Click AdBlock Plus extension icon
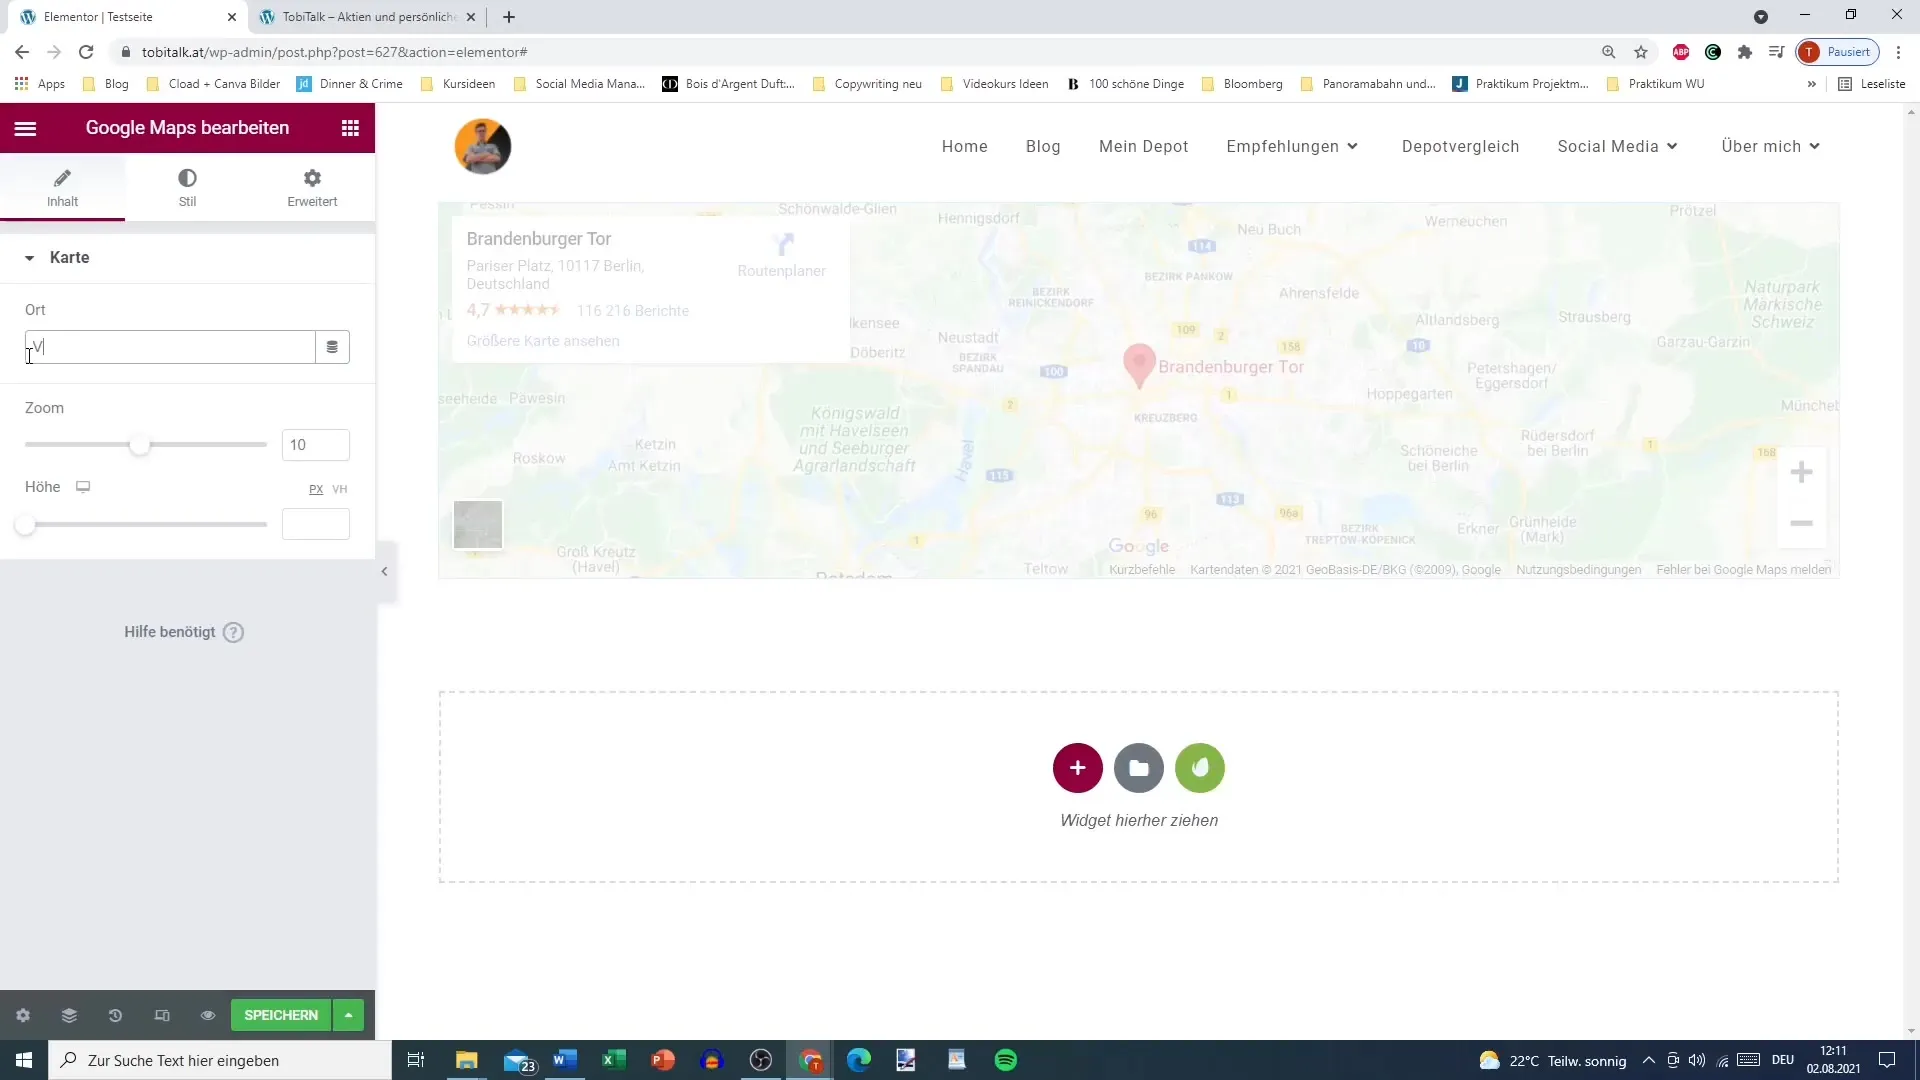This screenshot has width=1920, height=1080. point(1681,52)
